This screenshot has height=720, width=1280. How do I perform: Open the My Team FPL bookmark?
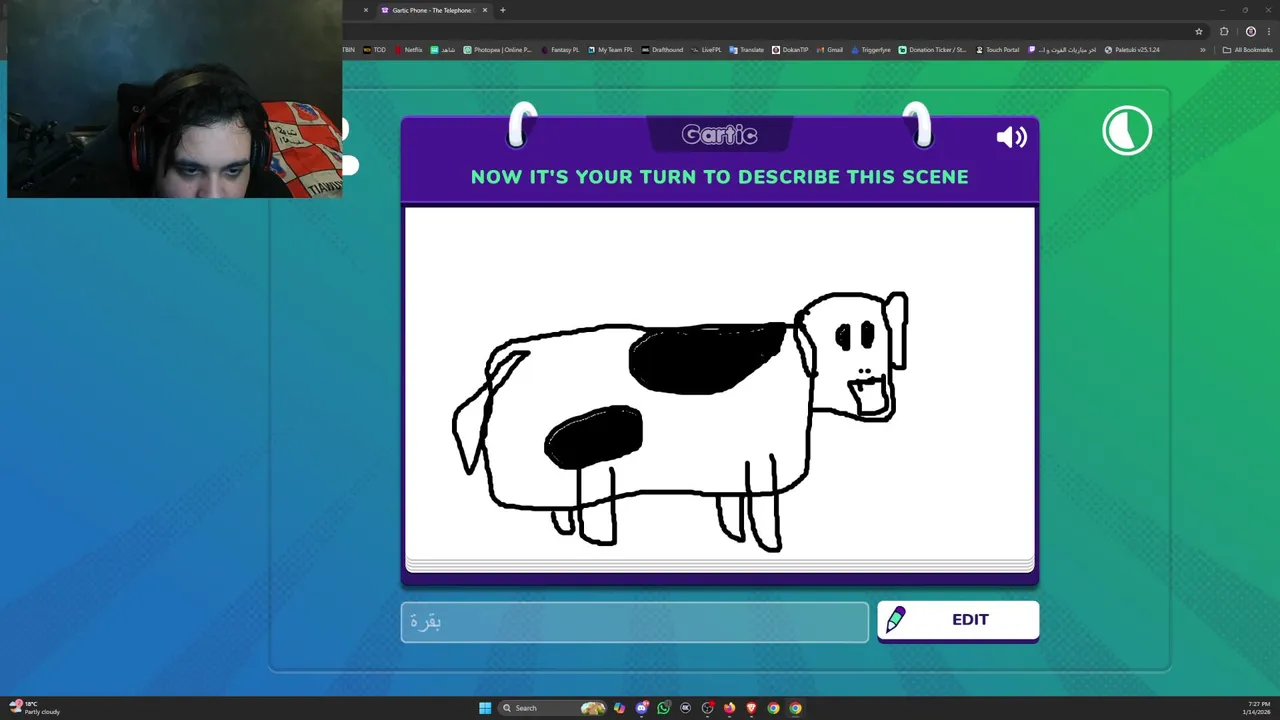click(x=611, y=50)
